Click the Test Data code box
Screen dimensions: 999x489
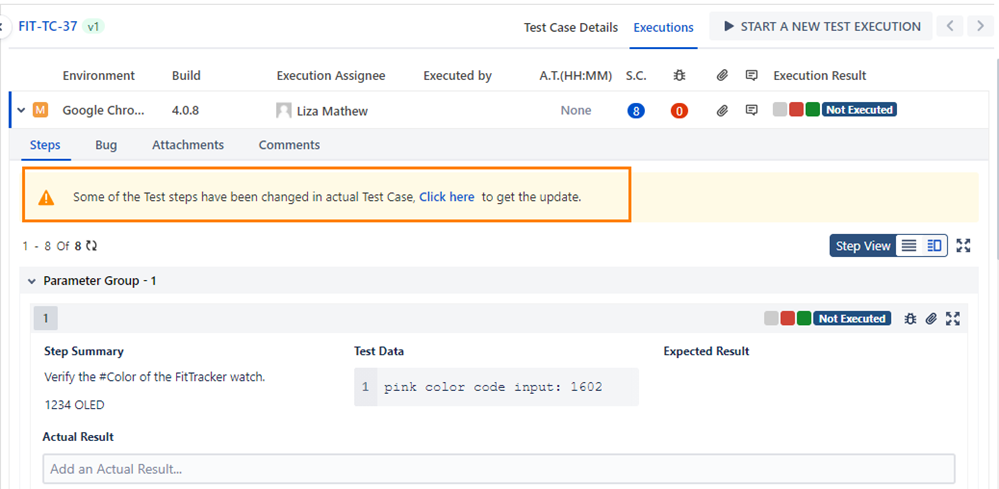[x=496, y=386]
